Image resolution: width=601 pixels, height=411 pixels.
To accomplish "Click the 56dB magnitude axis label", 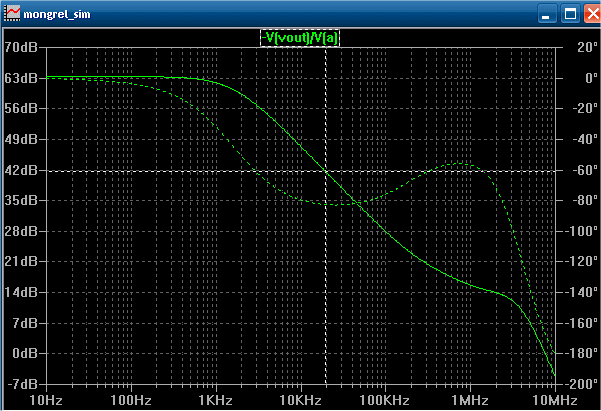I will [21, 109].
